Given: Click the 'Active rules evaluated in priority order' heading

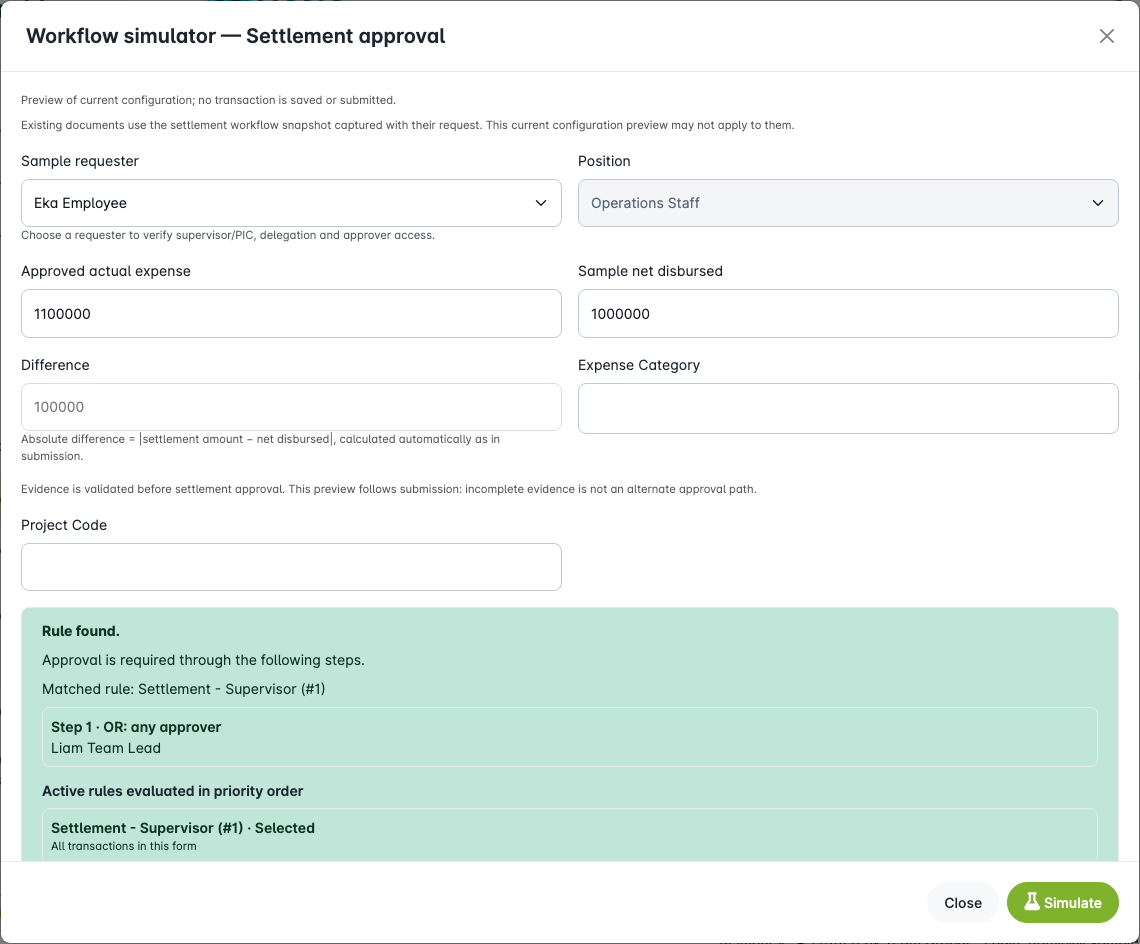Looking at the screenshot, I should point(172,791).
